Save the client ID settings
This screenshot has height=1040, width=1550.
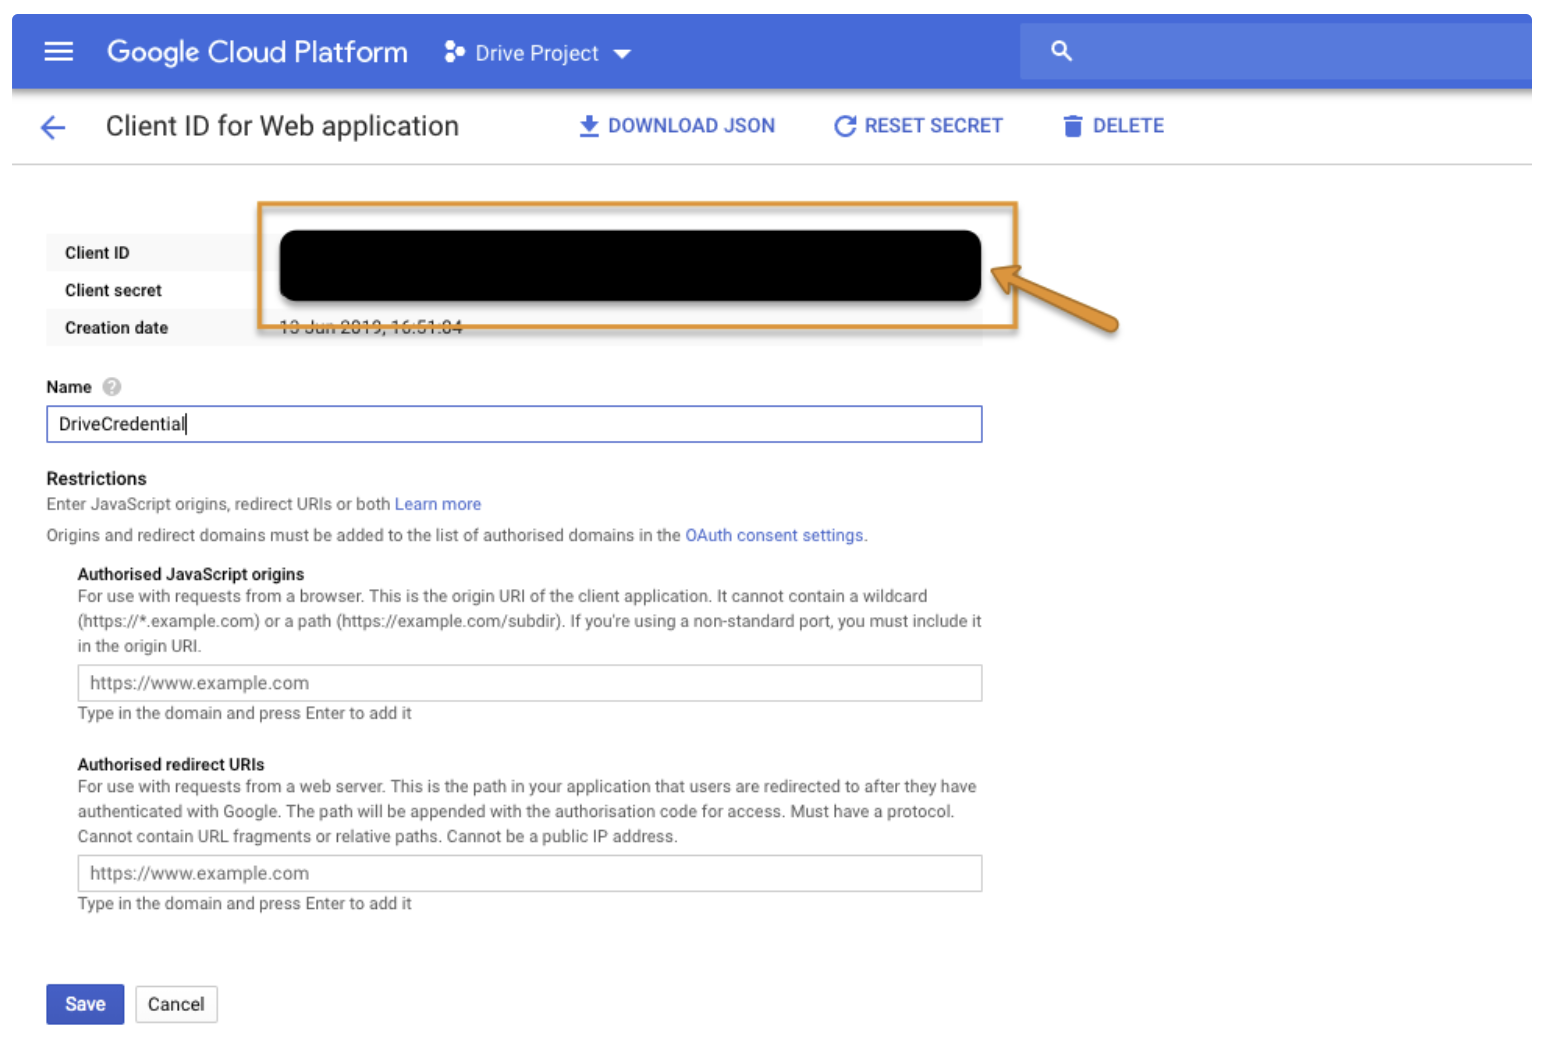(x=85, y=1004)
